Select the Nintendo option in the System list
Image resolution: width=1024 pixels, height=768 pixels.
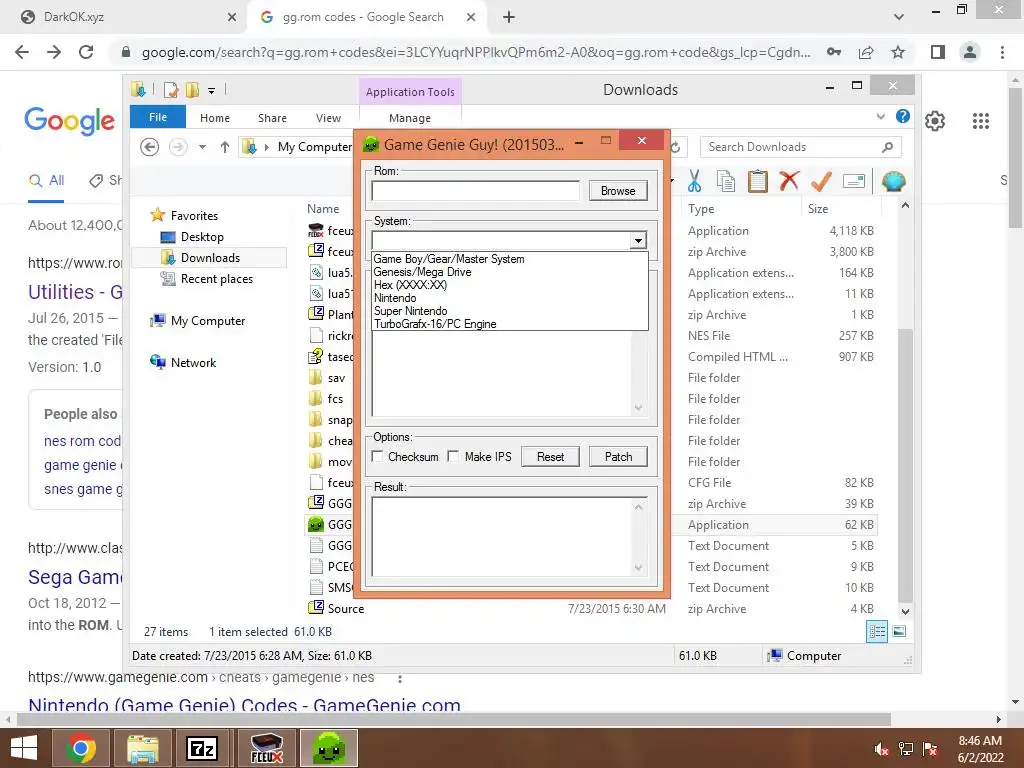pyautogui.click(x=395, y=298)
